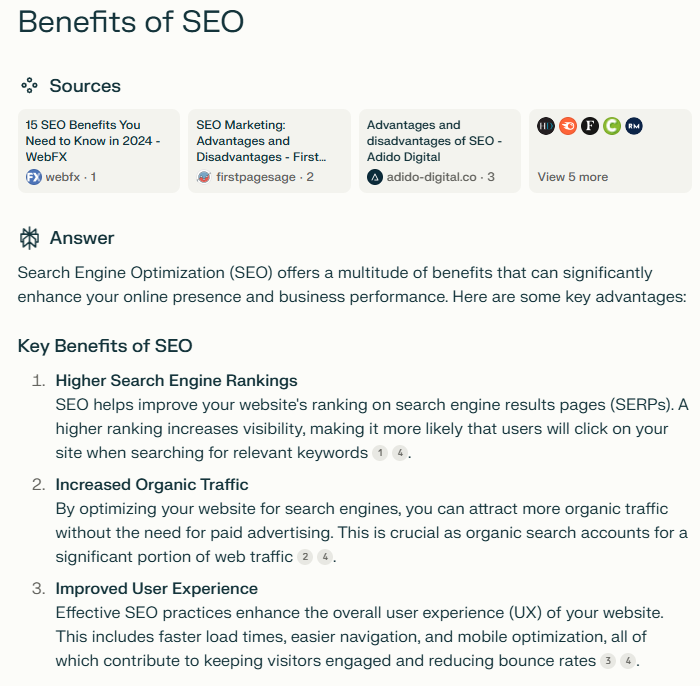The width and height of the screenshot is (700, 686).
Task: Open the 15 SEO Benefits WebFX source card
Action: [99, 151]
